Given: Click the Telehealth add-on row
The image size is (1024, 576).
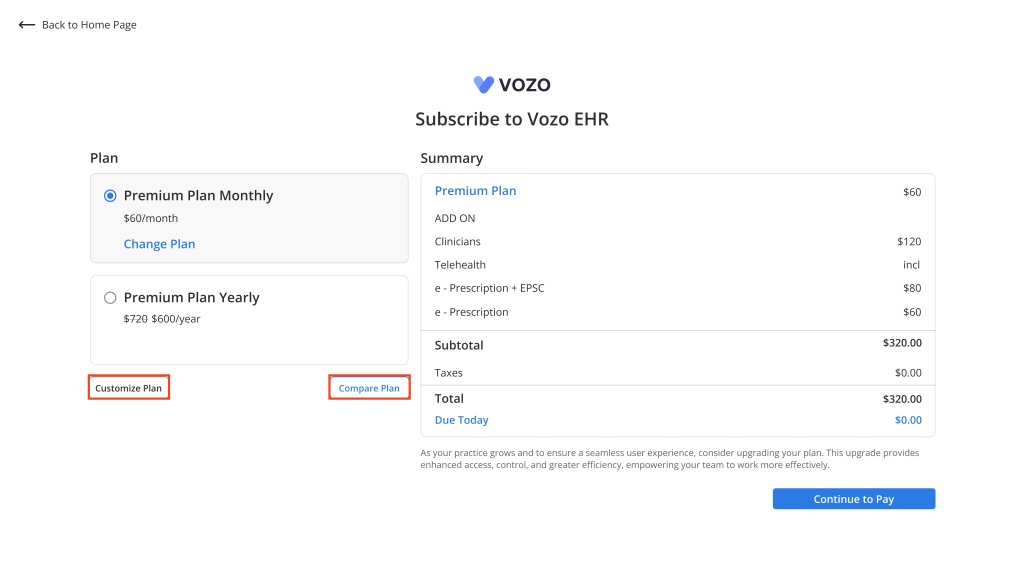Looking at the screenshot, I should coord(678,265).
